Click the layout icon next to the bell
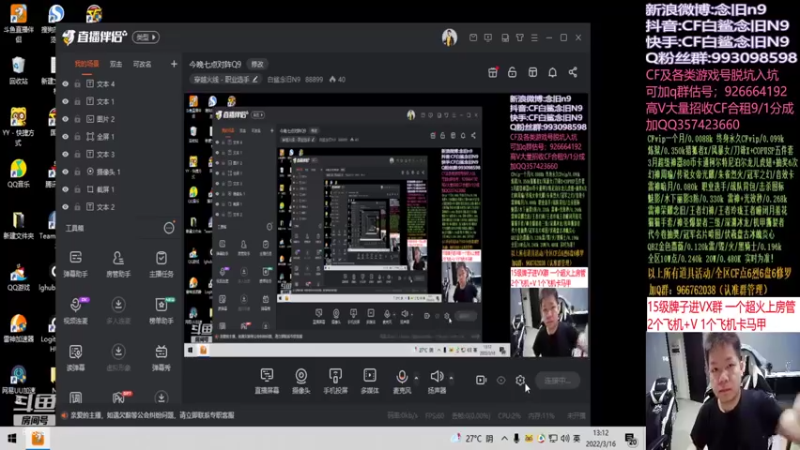800x450 pixels. tap(533, 72)
